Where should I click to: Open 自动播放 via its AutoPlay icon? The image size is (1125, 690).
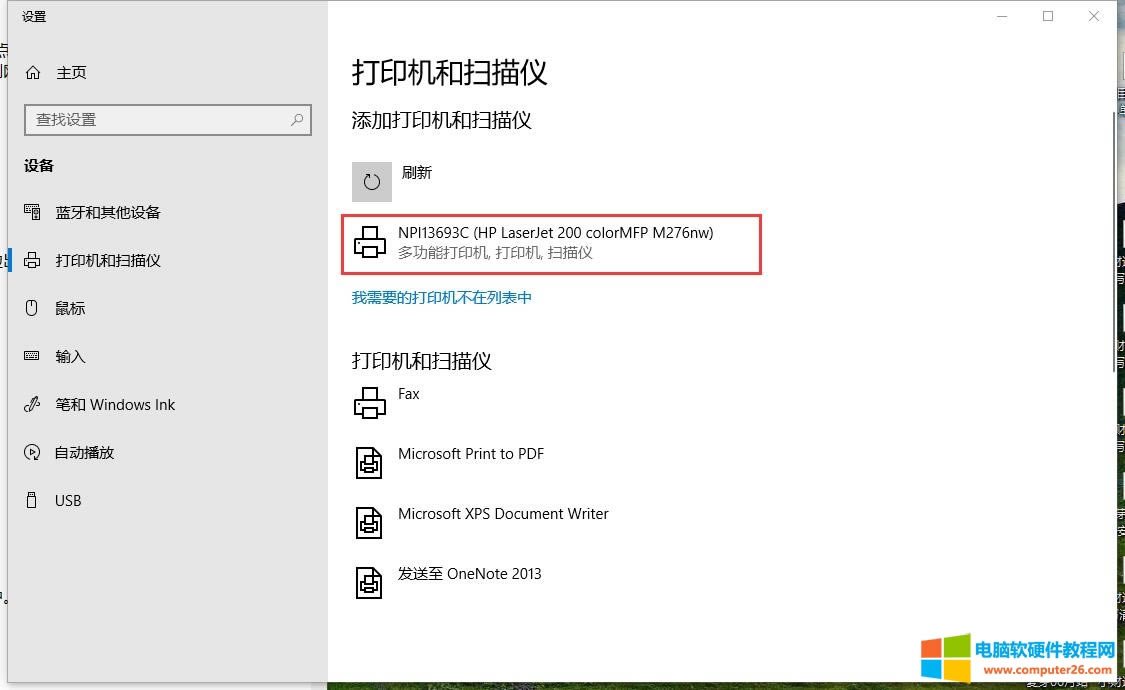pos(31,452)
